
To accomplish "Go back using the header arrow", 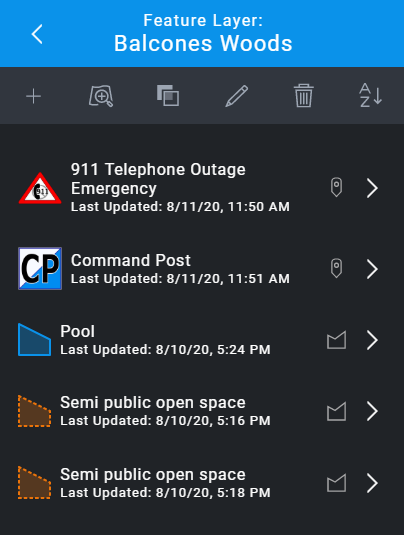I will 37,34.
